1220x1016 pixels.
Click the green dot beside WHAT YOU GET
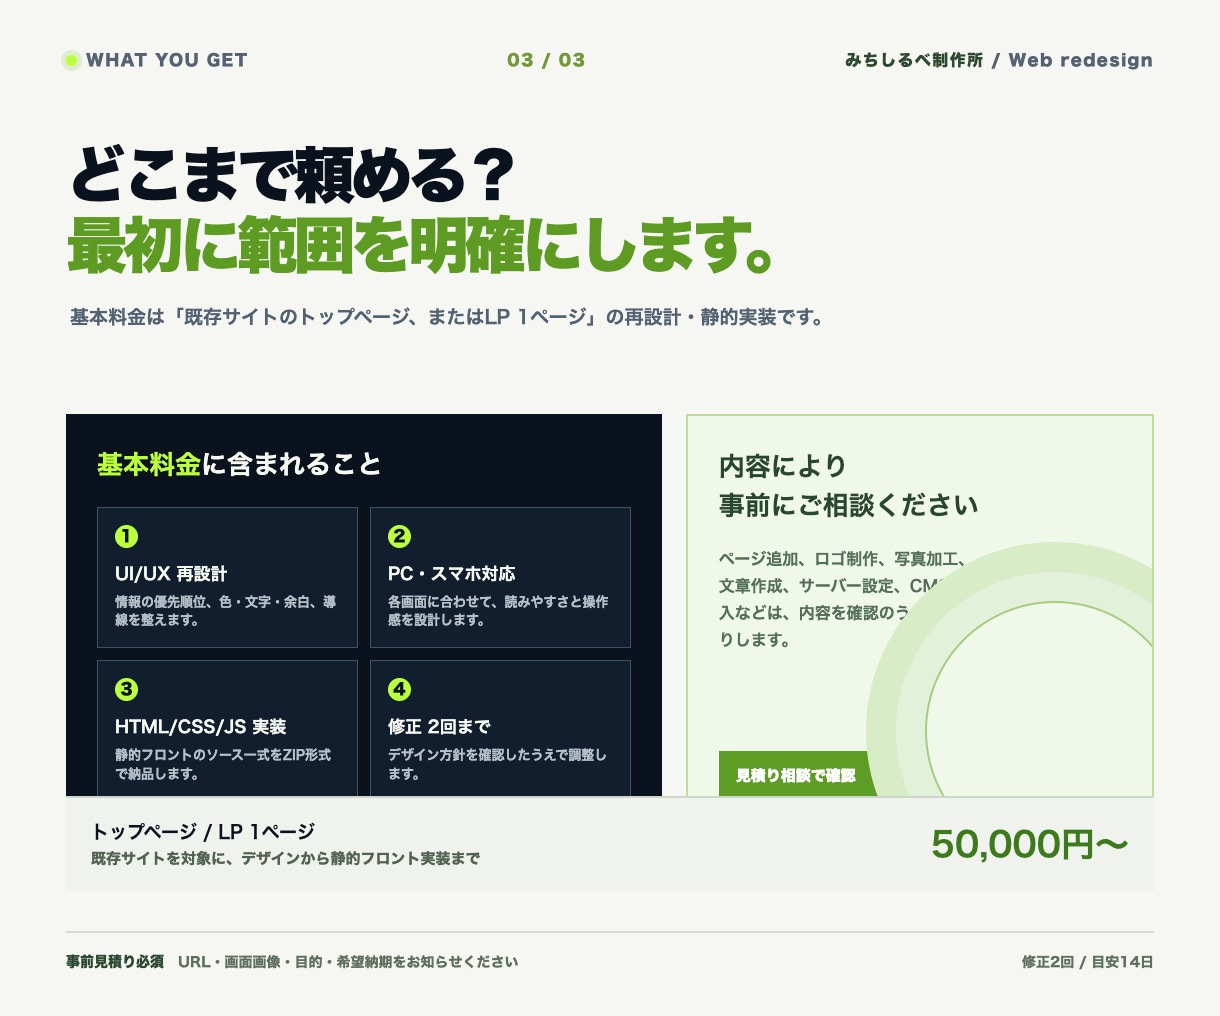(x=71, y=60)
